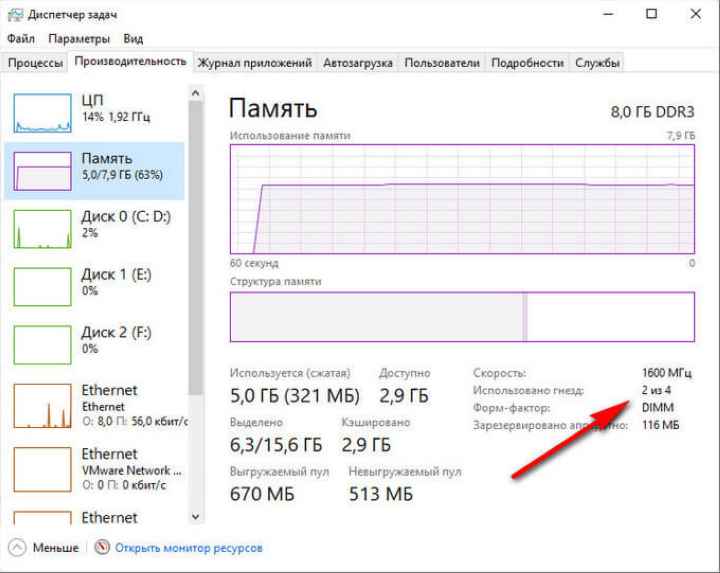720x573 pixels.
Task: Switch to Журнал приложений tab
Action: (255, 63)
